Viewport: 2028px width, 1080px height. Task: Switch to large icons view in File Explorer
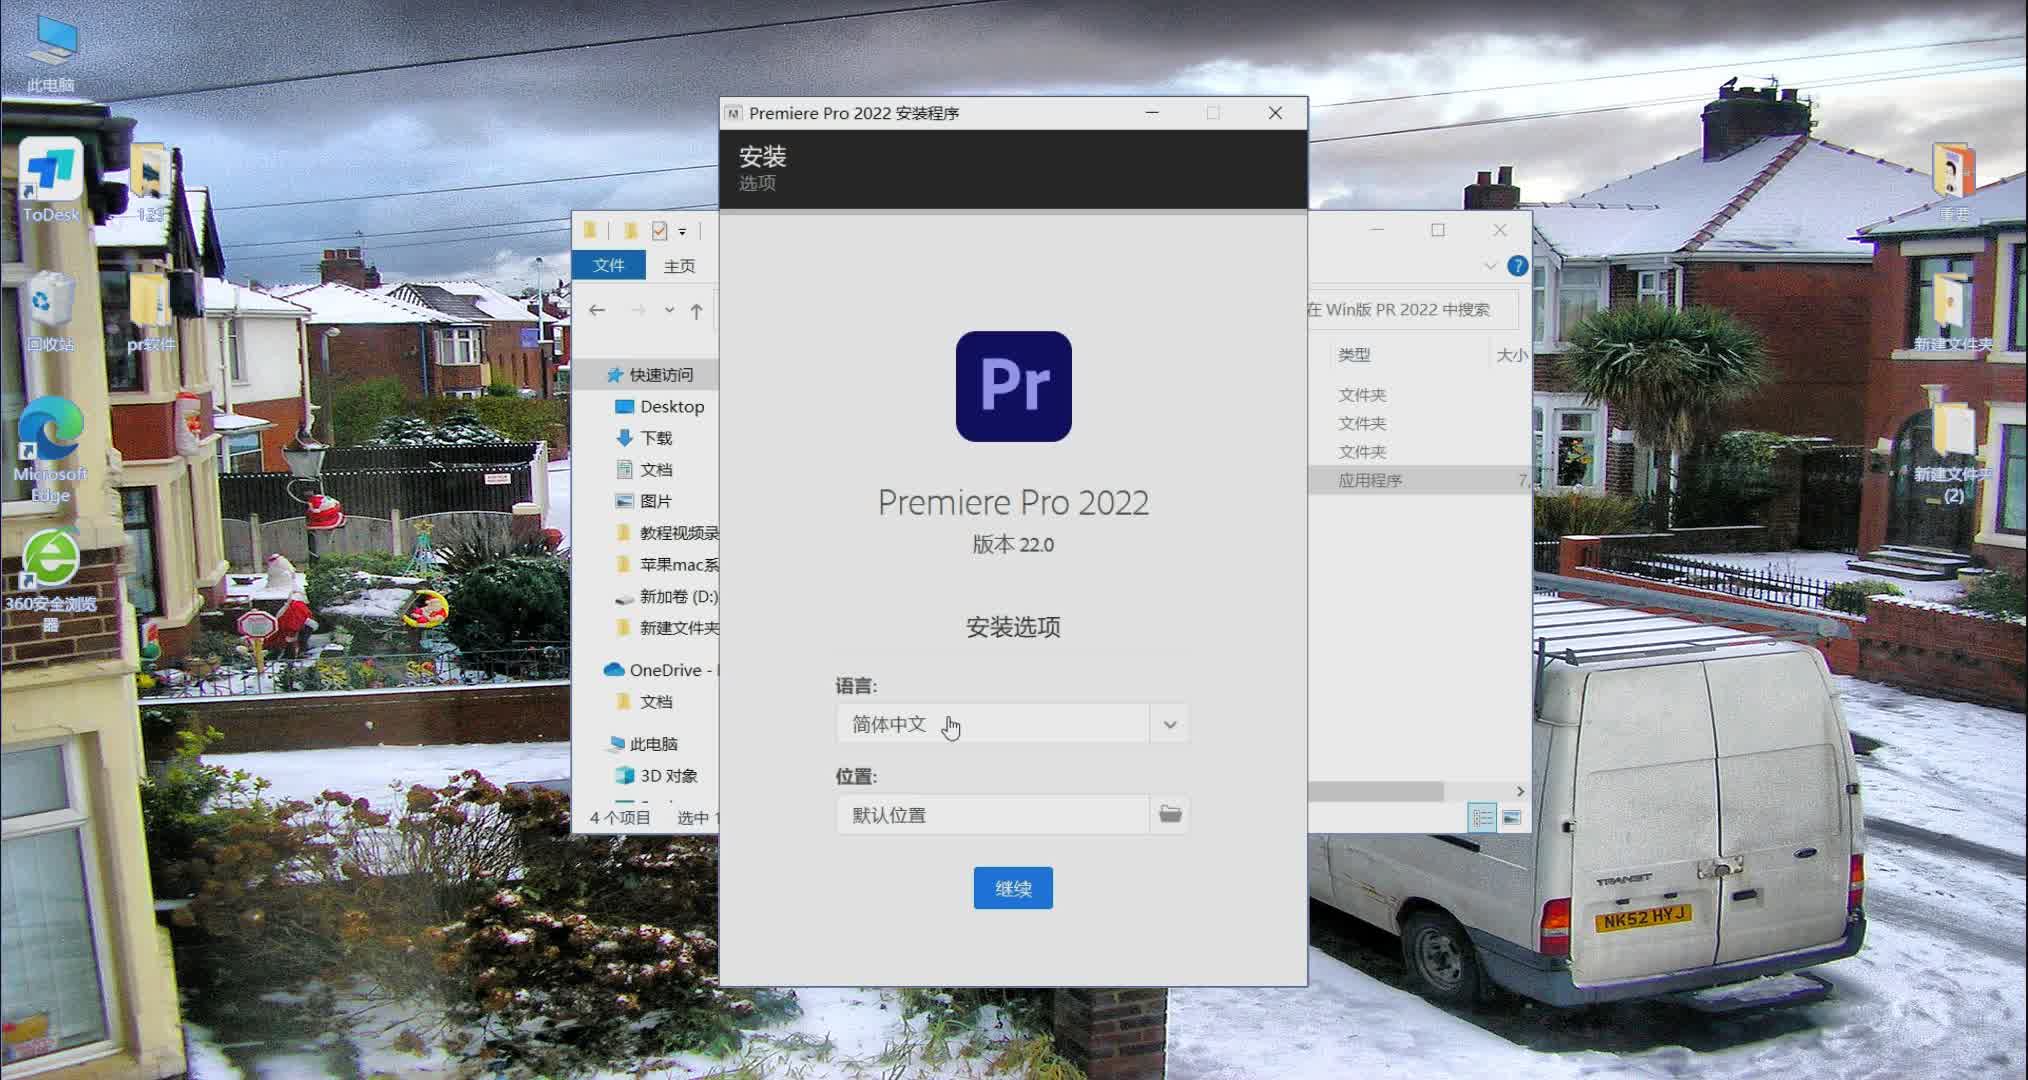pos(1511,818)
